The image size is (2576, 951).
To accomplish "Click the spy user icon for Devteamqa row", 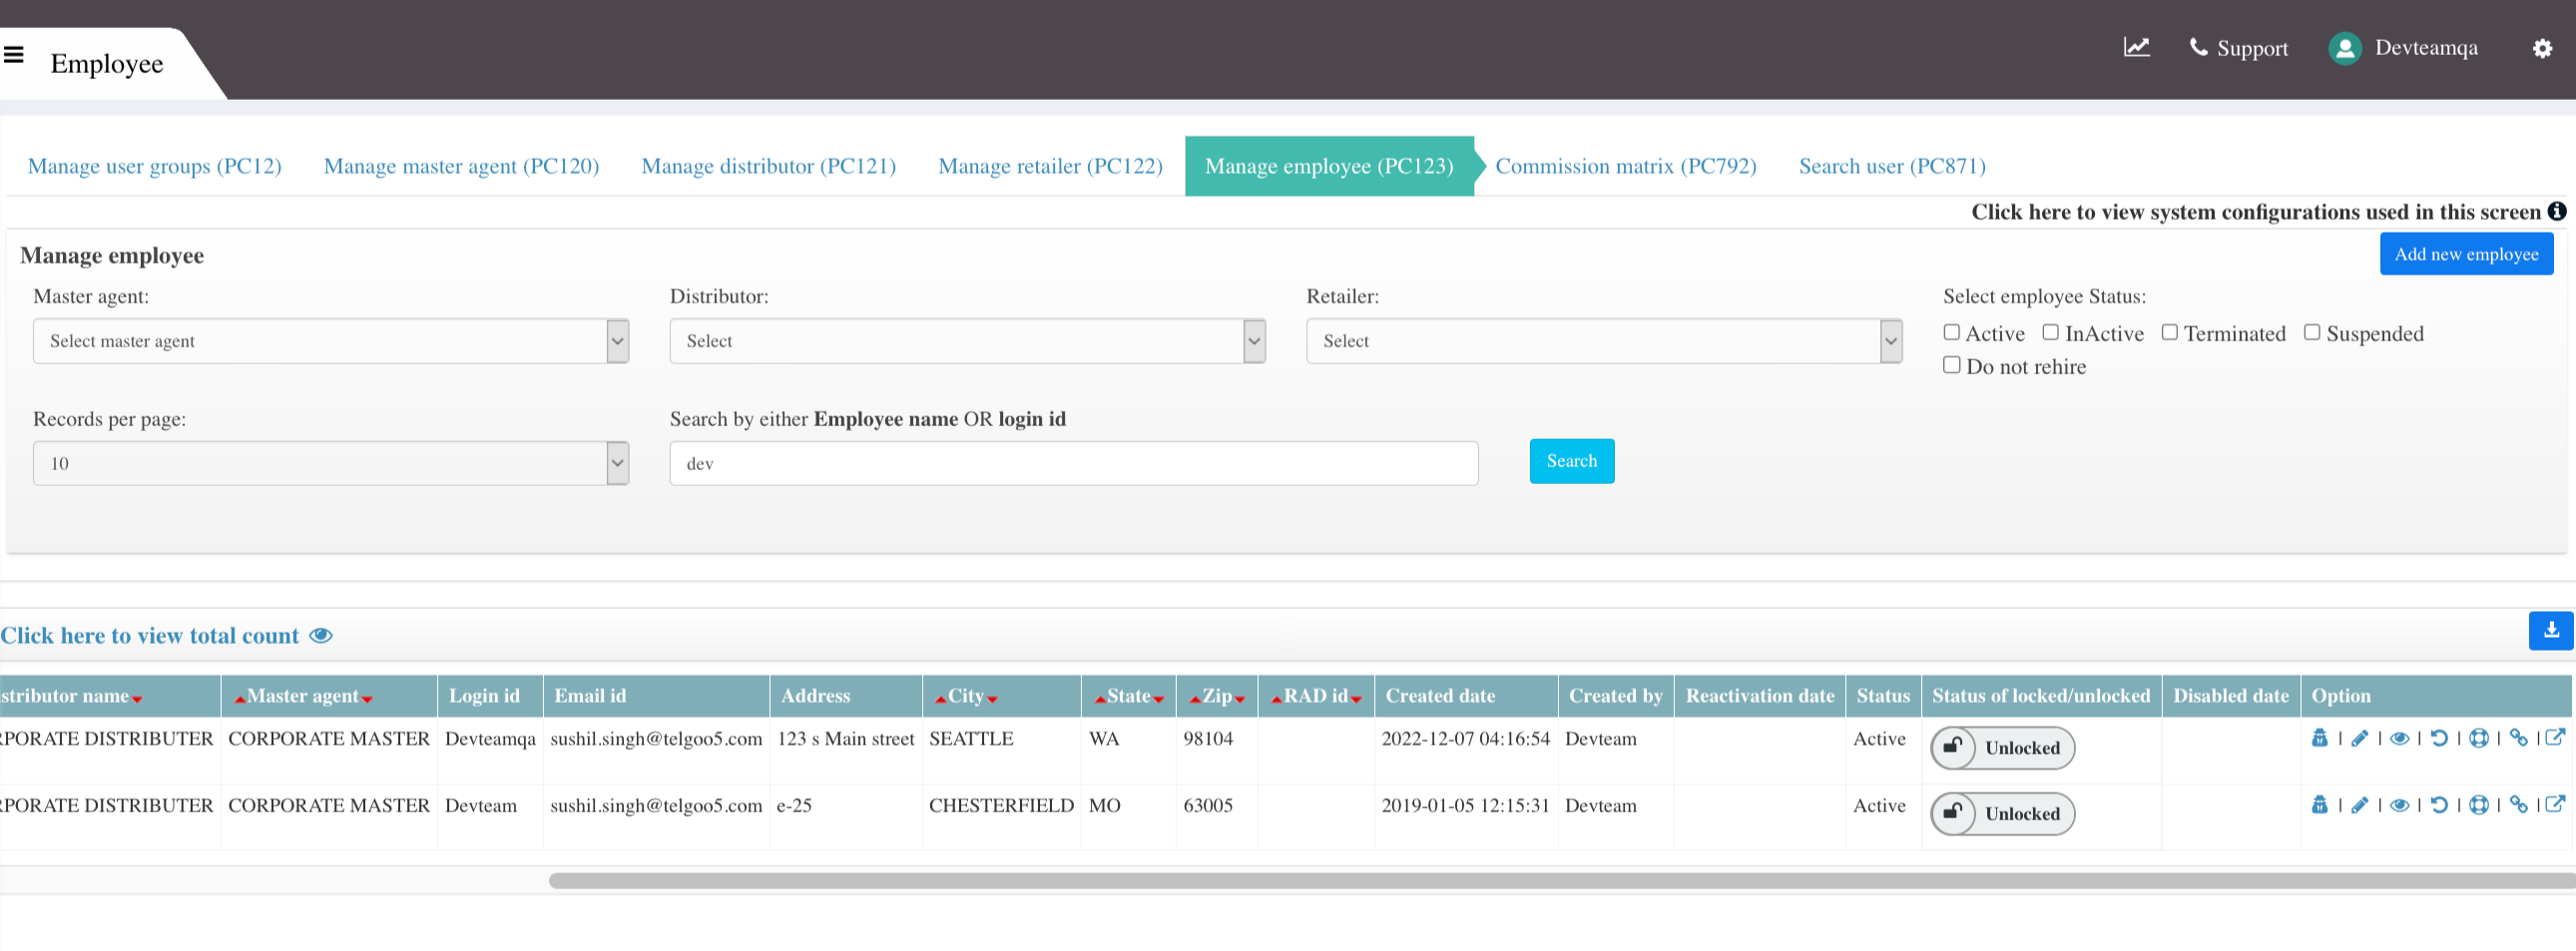I will (x=2320, y=738).
